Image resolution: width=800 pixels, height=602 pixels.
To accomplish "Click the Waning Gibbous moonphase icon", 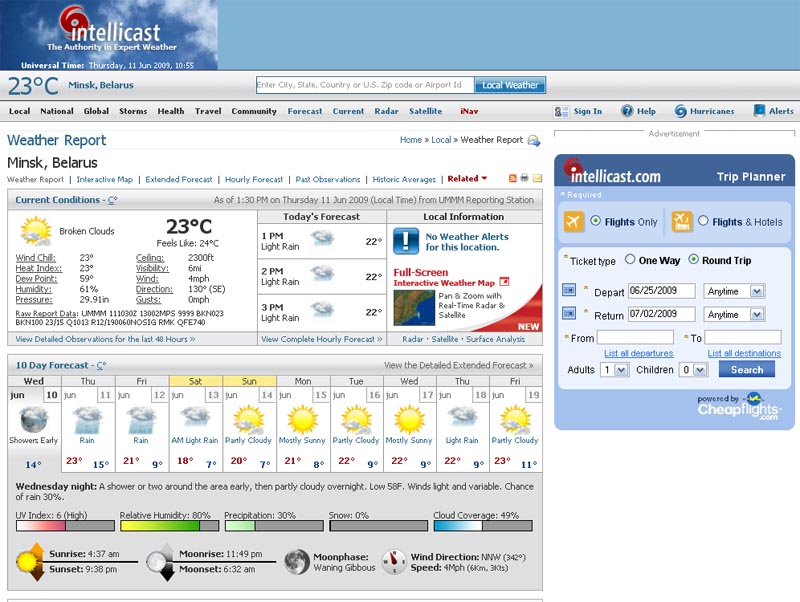I will pyautogui.click(x=297, y=562).
